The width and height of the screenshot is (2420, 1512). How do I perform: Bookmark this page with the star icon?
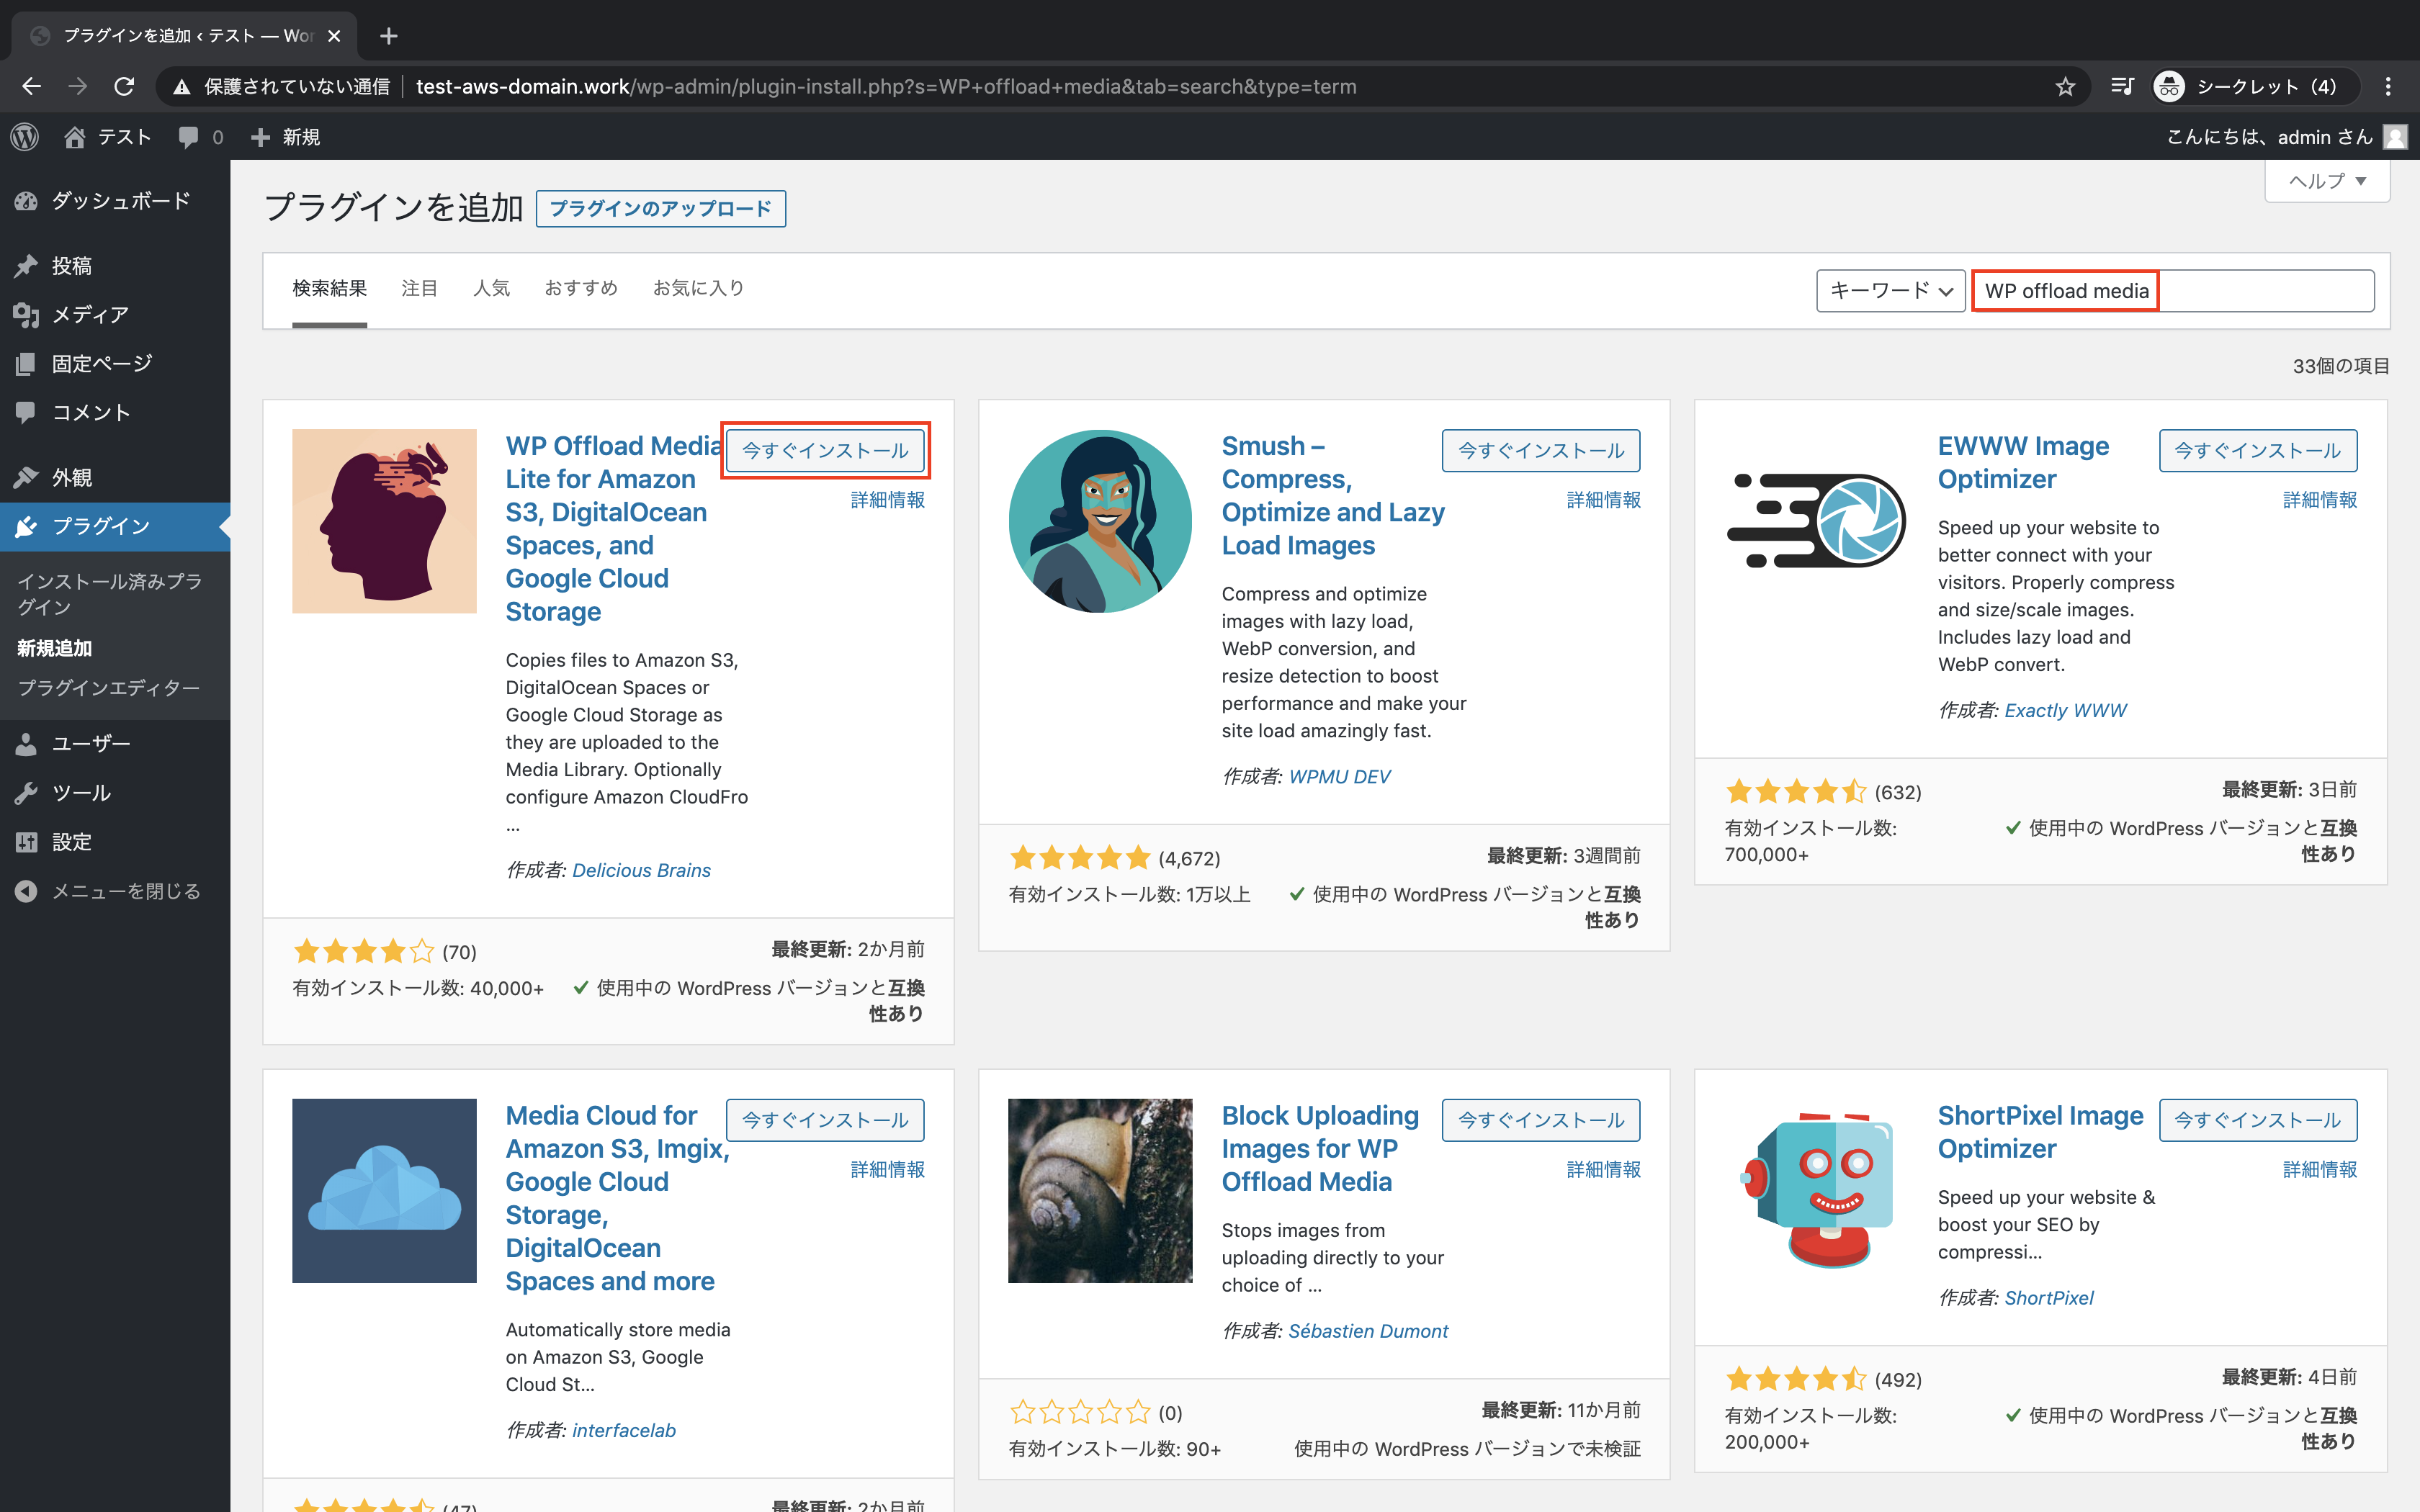(2065, 87)
